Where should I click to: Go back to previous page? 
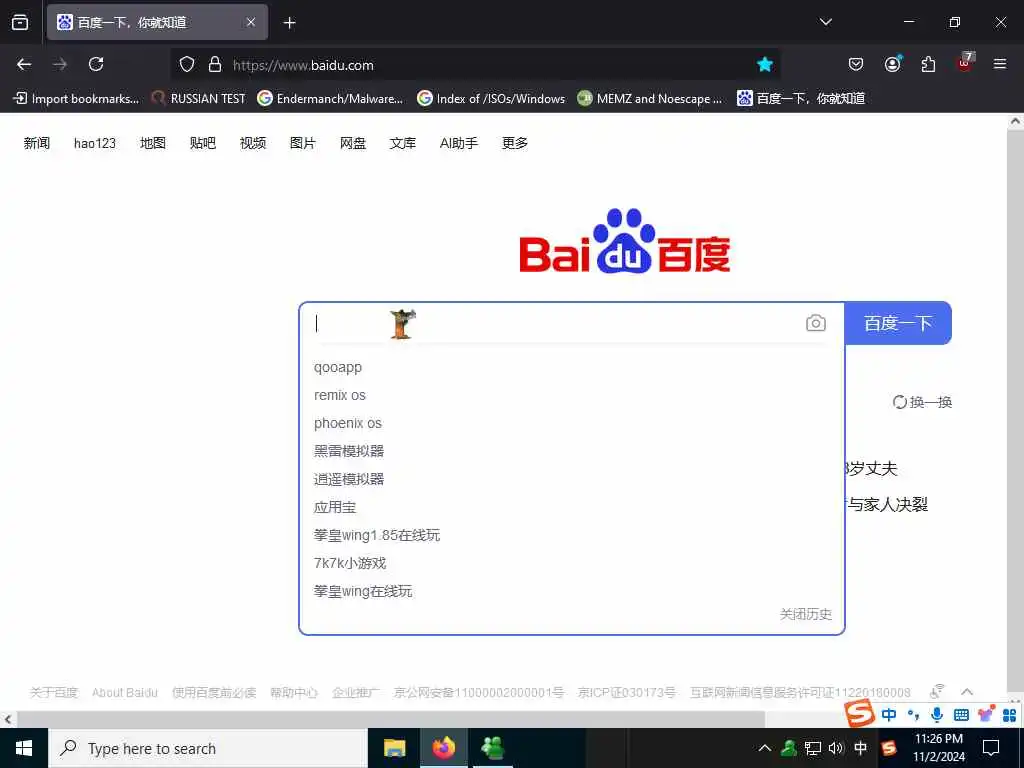click(24, 64)
